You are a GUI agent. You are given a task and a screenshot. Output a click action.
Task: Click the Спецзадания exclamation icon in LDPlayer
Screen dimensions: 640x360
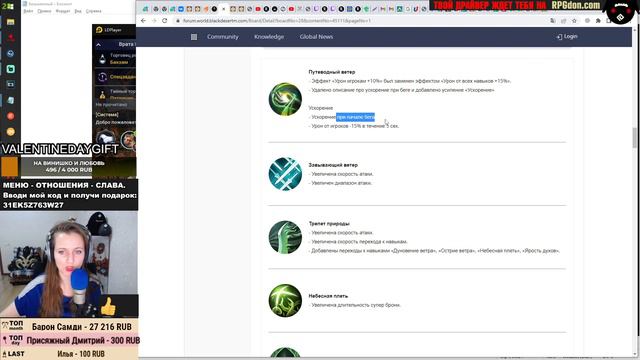102,76
